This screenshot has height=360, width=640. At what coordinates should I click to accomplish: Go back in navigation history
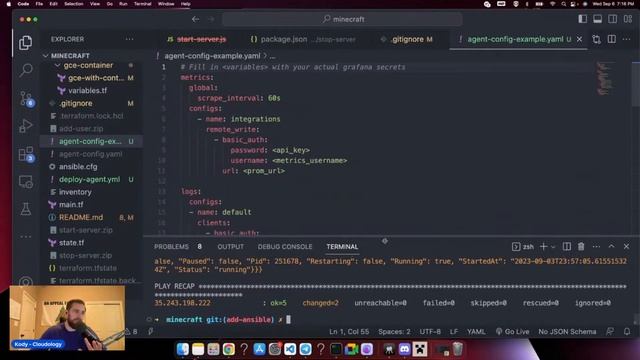pos(196,19)
